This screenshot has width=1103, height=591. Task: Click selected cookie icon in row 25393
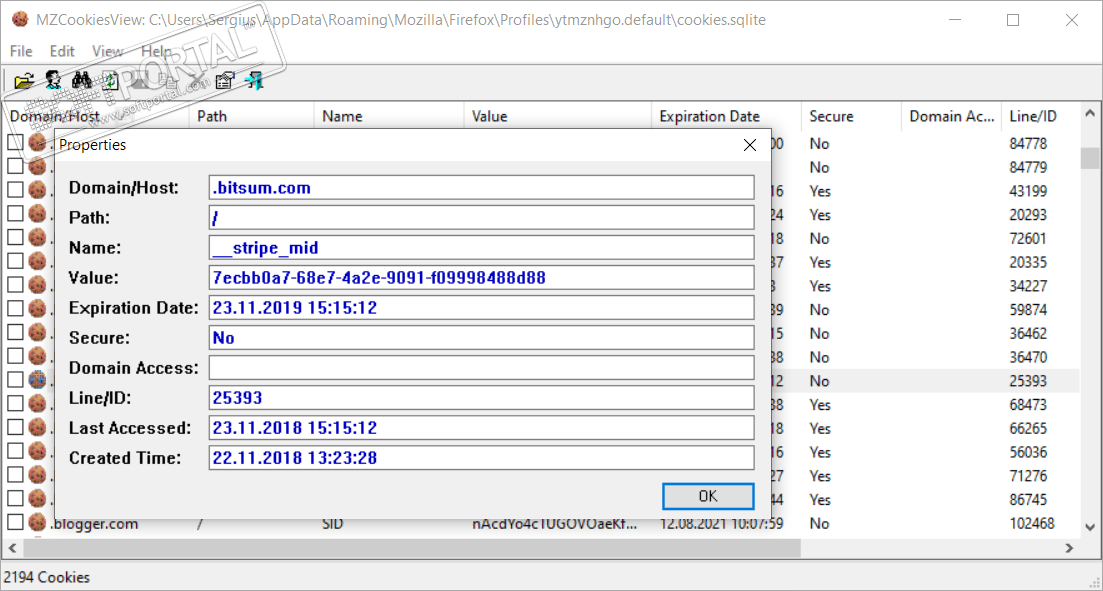[37, 380]
